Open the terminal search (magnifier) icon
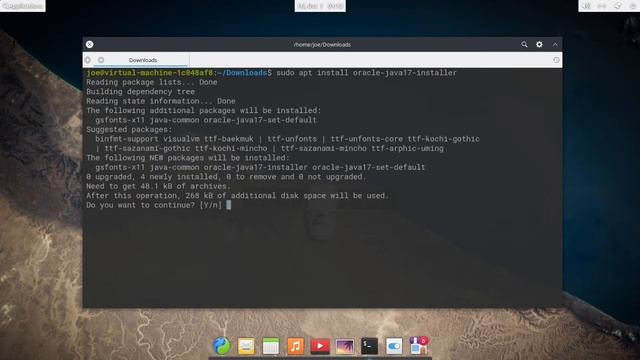Viewport: 640px width, 360px height. pos(524,44)
